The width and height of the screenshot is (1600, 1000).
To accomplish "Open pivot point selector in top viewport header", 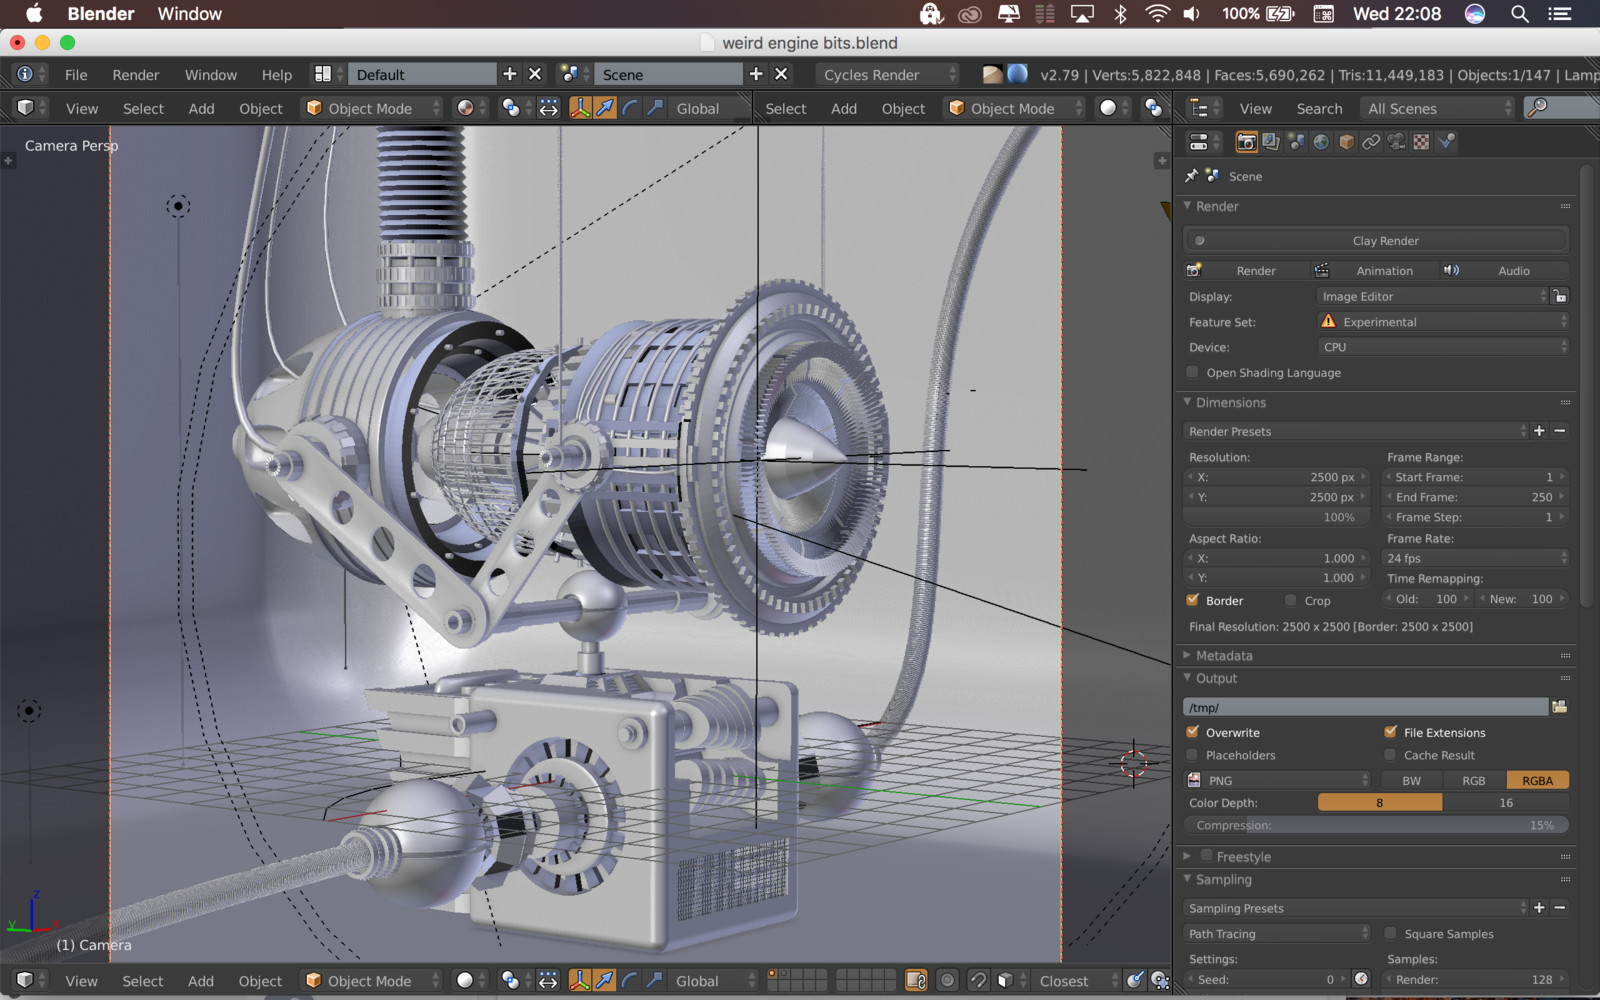I will click(515, 108).
